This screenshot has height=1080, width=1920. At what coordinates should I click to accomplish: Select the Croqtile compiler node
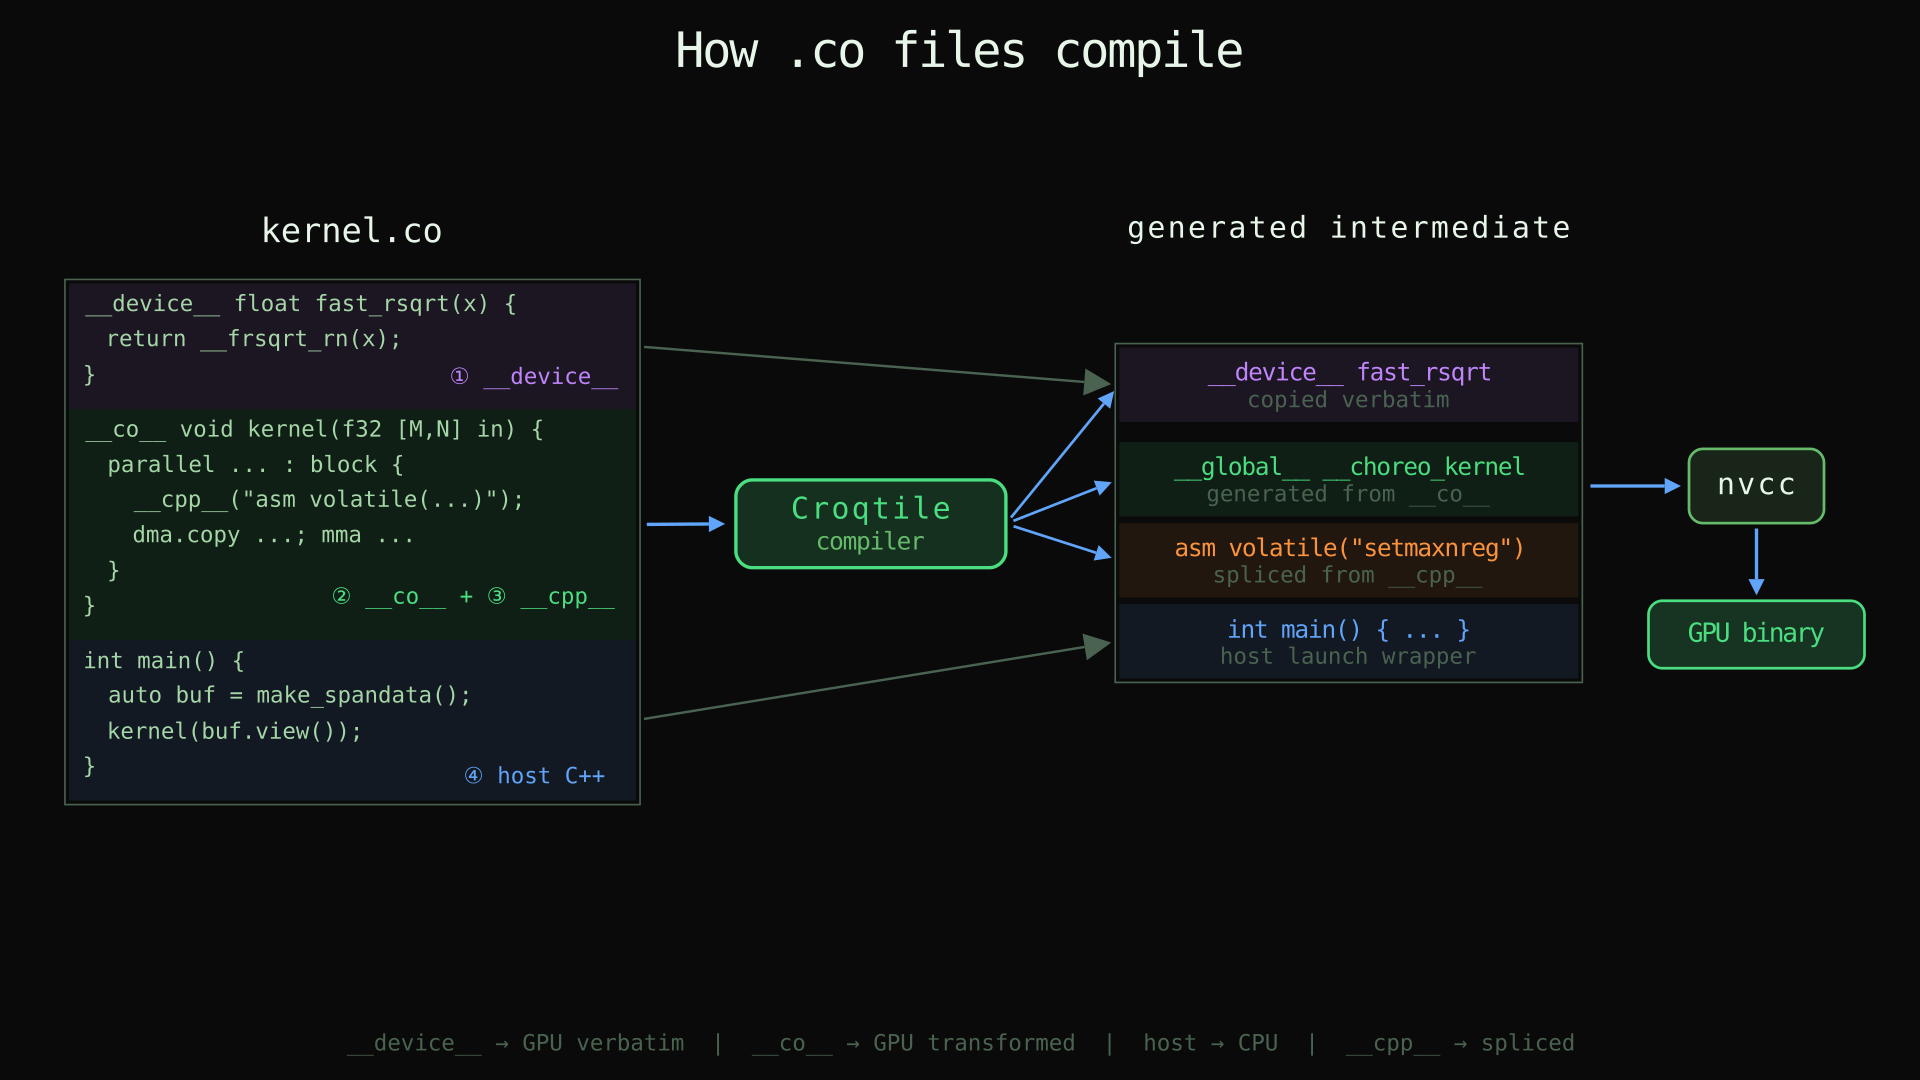click(870, 523)
